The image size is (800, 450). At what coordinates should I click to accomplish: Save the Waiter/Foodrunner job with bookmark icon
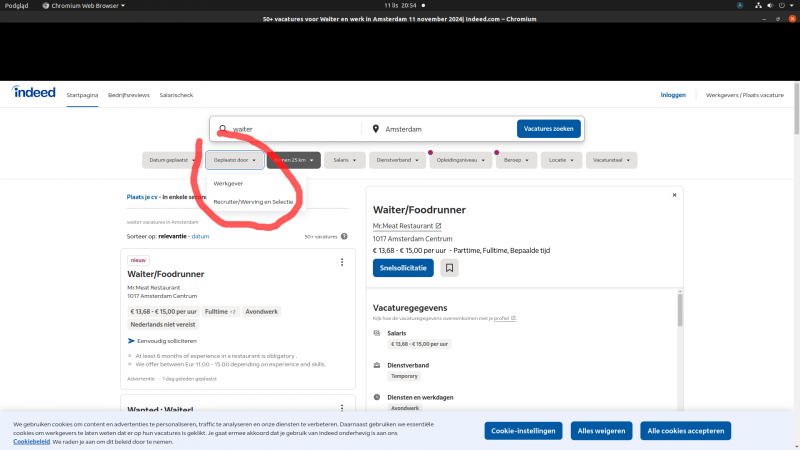click(x=449, y=267)
